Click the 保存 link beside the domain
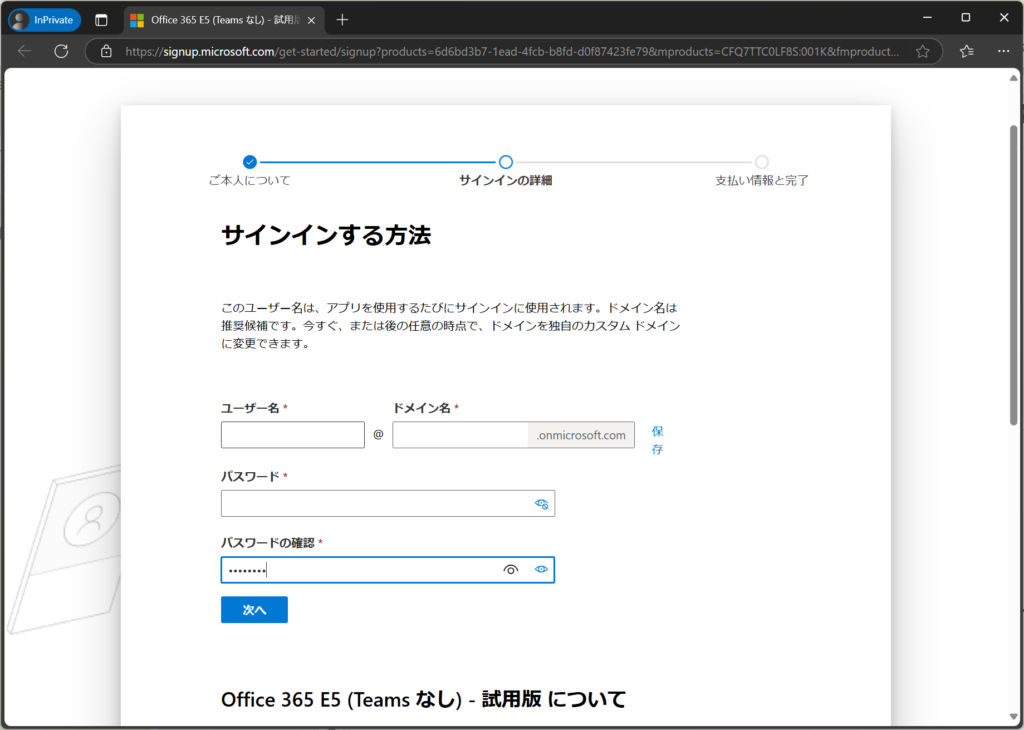 coord(657,440)
